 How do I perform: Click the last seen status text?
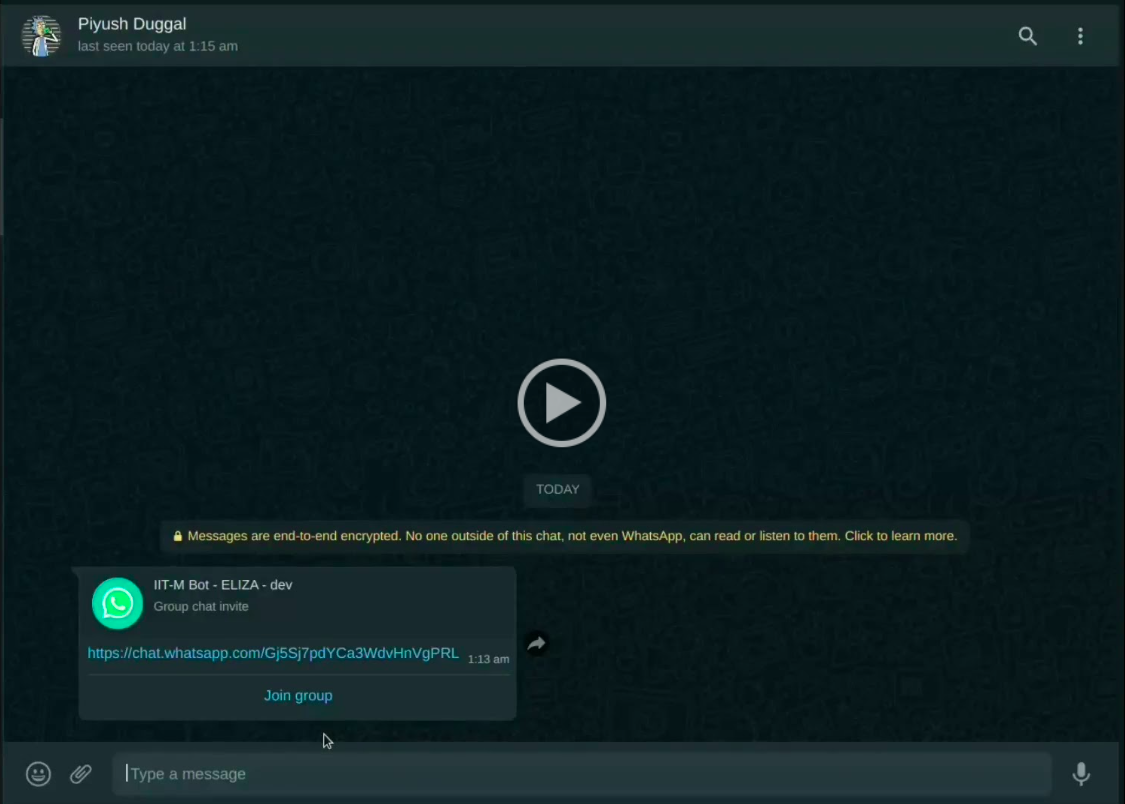[157, 45]
